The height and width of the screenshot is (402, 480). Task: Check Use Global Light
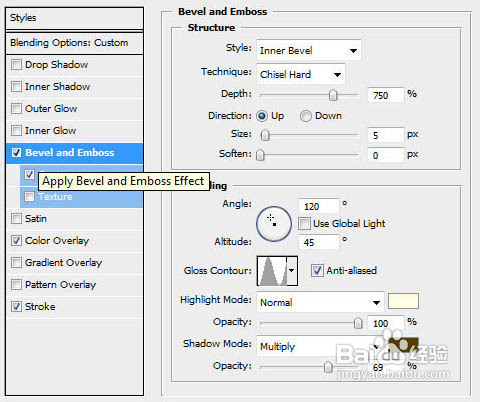coord(304,223)
